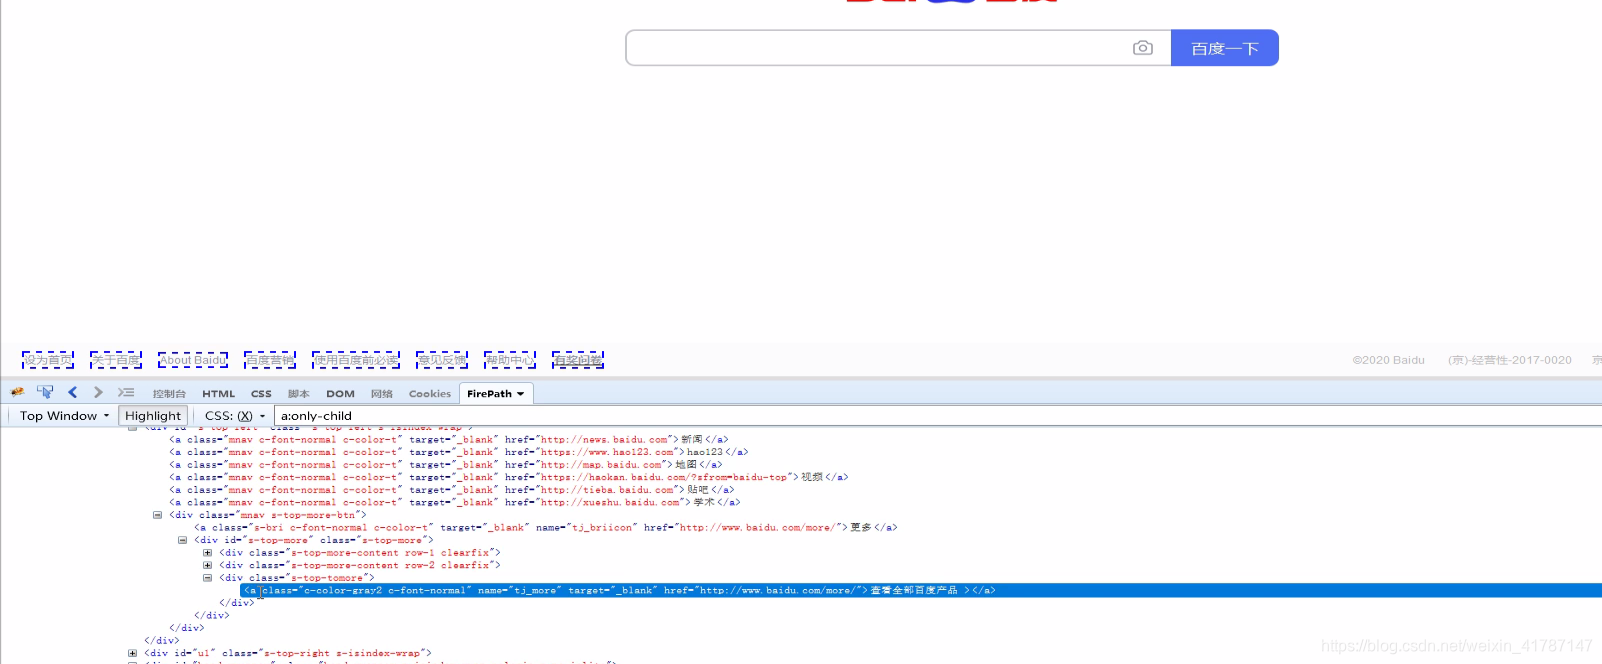This screenshot has width=1602, height=664.
Task: Expand the div id u1 s-top-right node
Action: (x=132, y=653)
